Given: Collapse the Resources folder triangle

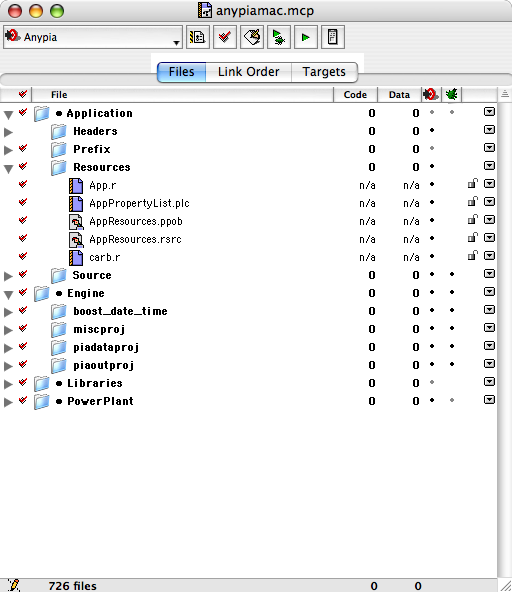Looking at the screenshot, I should pyautogui.click(x=8, y=168).
